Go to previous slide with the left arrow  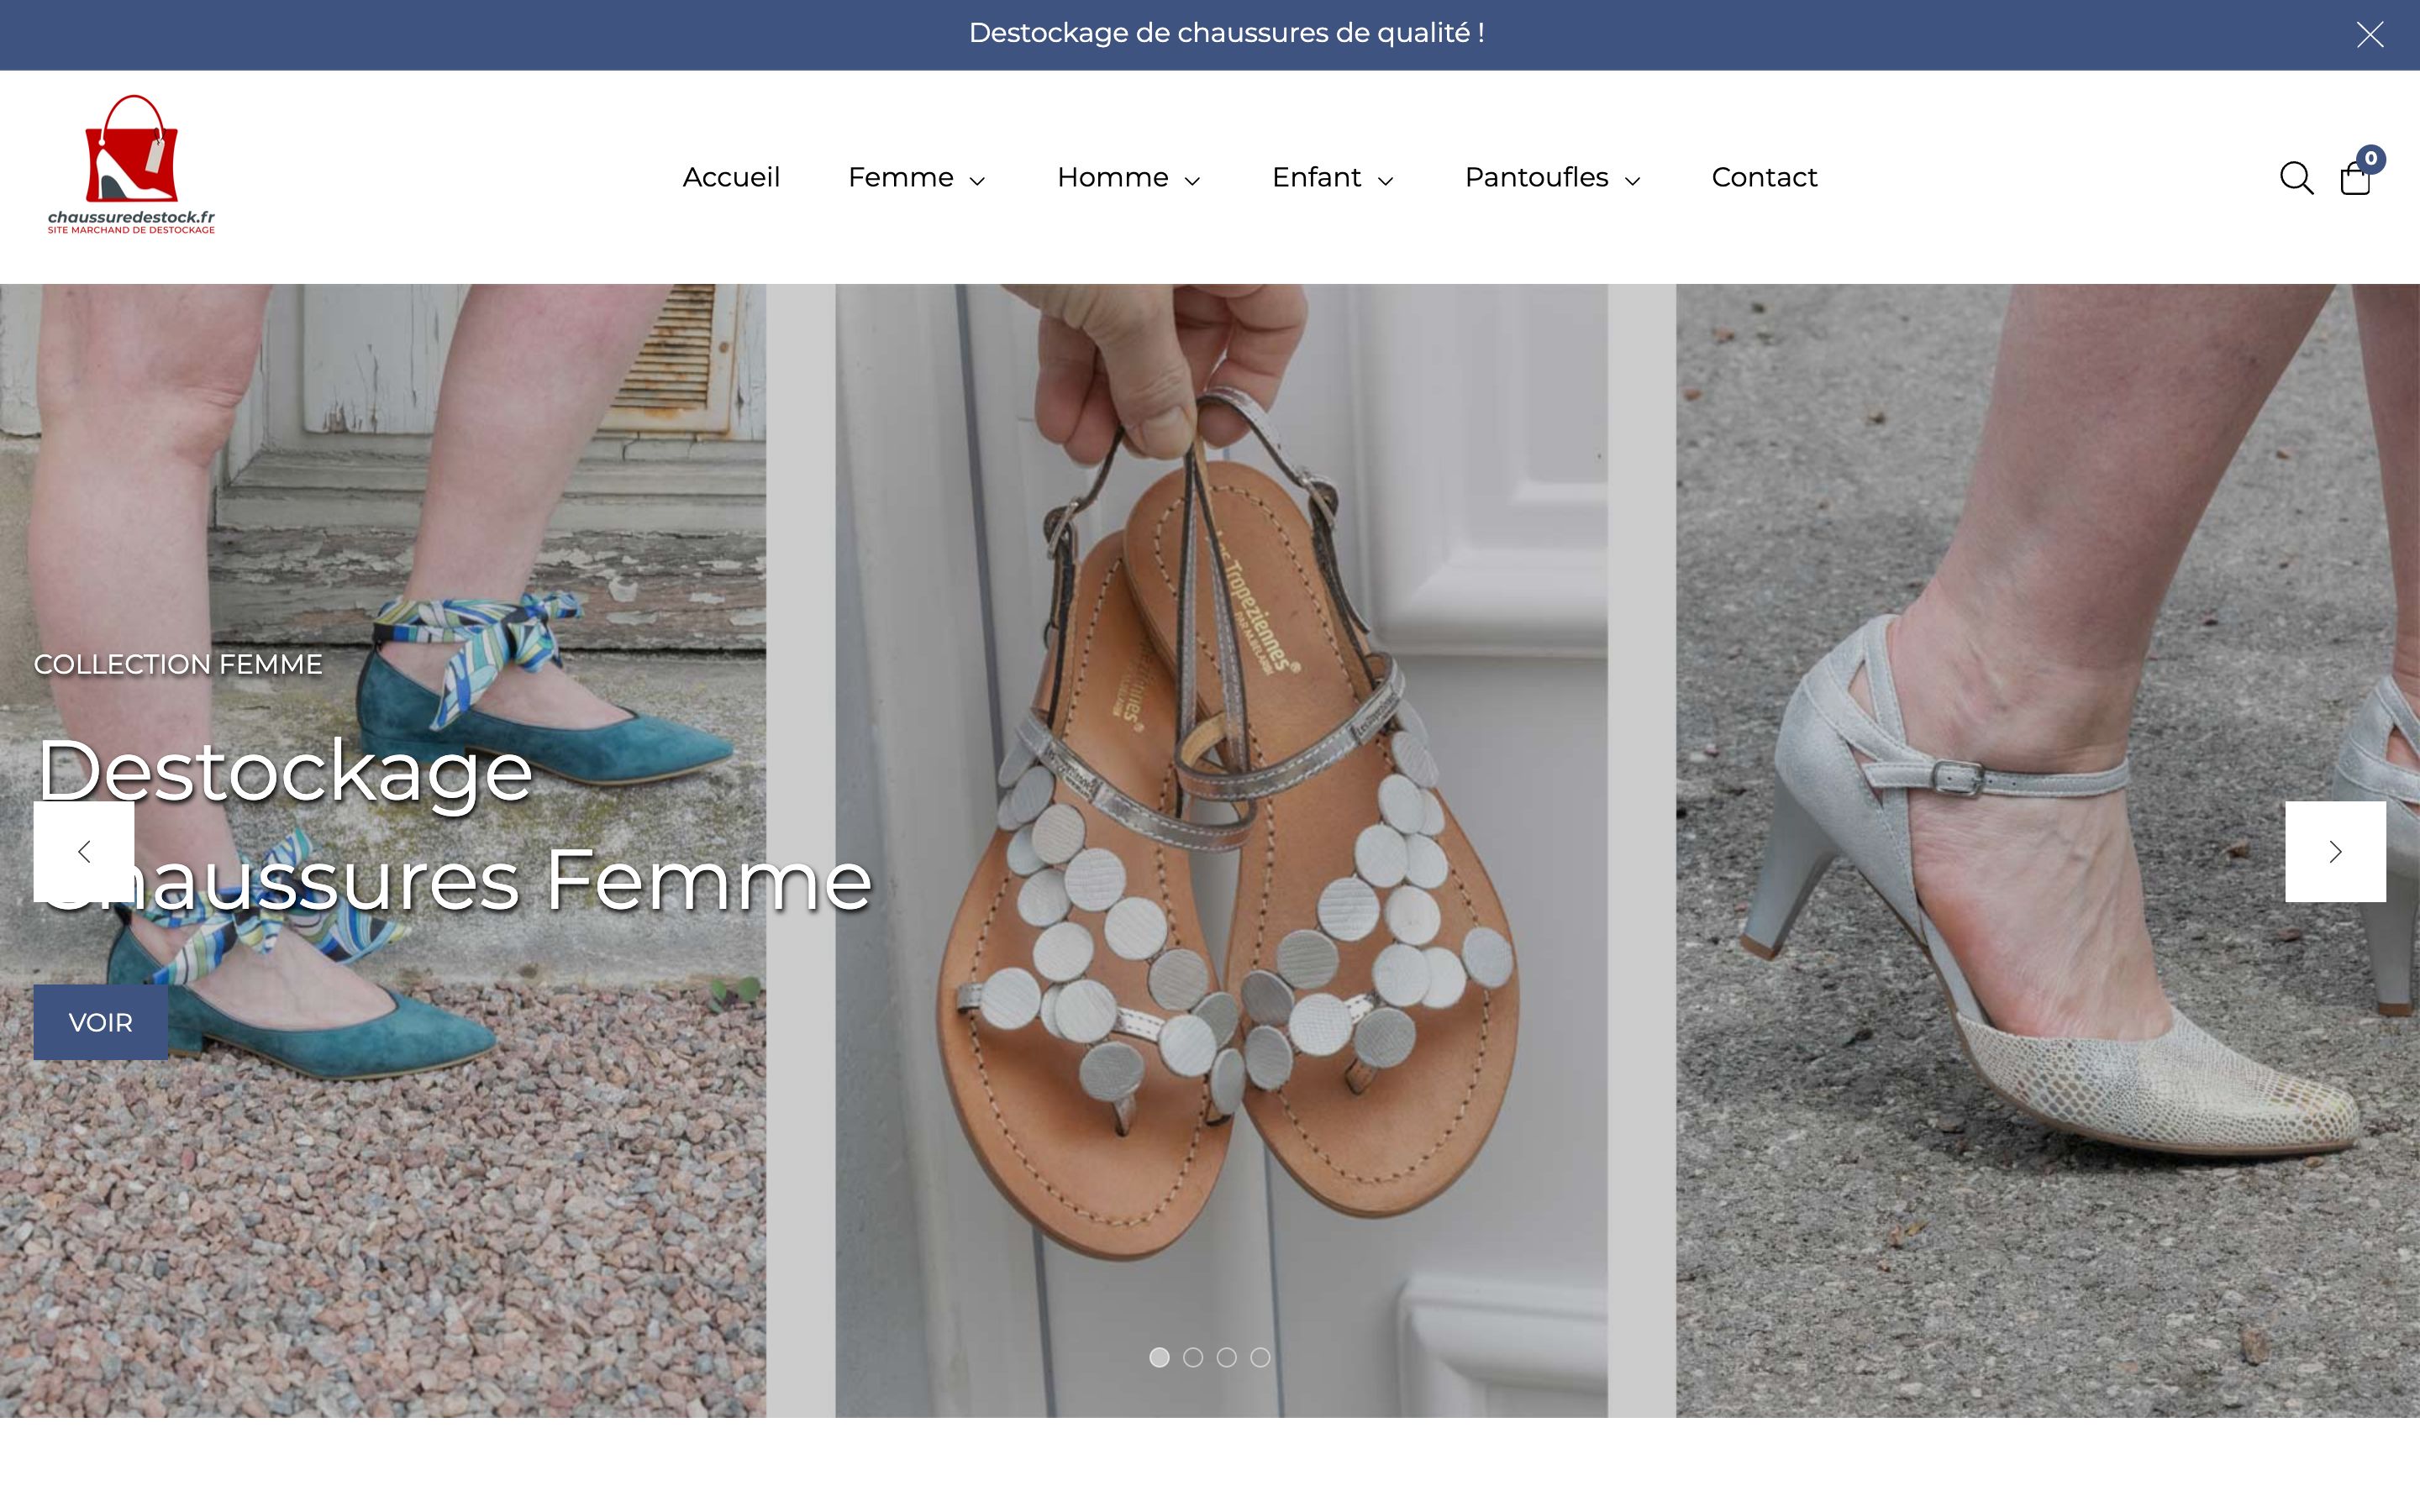pos(84,851)
